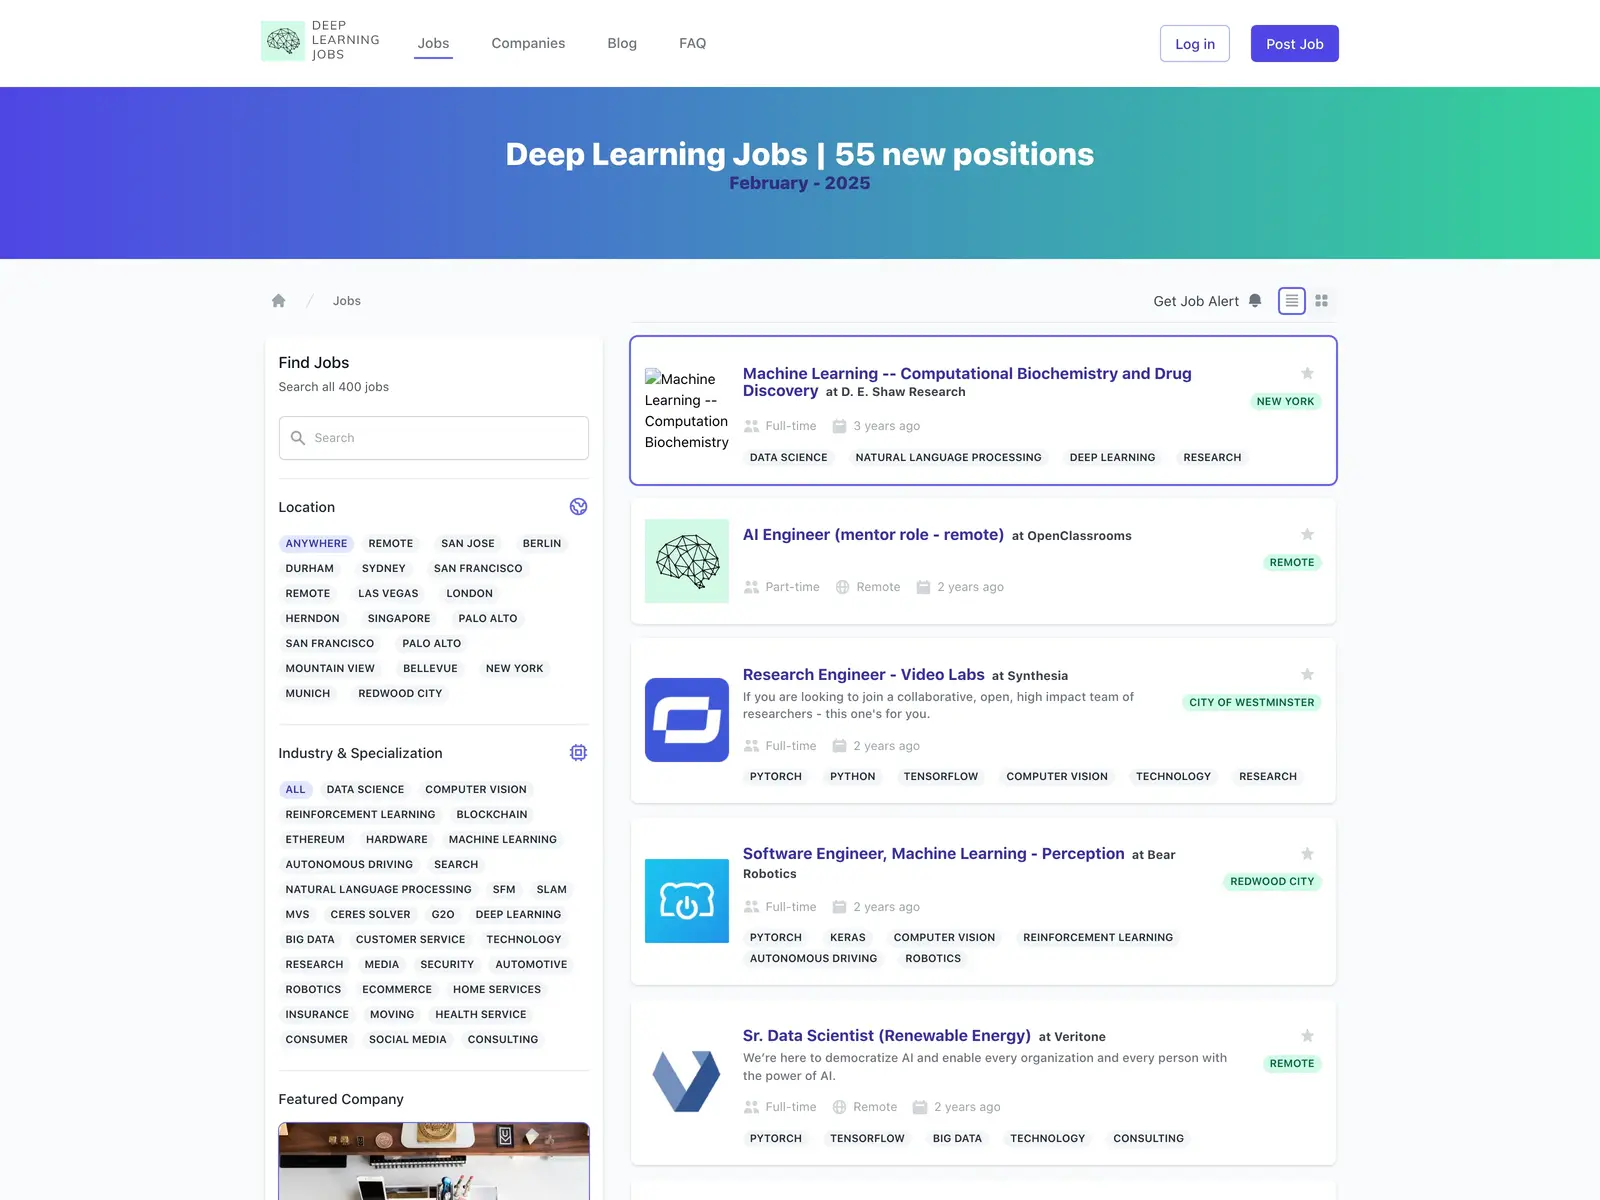This screenshot has height=1200, width=1600.
Task: Filter by NEW YORK location in sidebar
Action: click(x=515, y=668)
